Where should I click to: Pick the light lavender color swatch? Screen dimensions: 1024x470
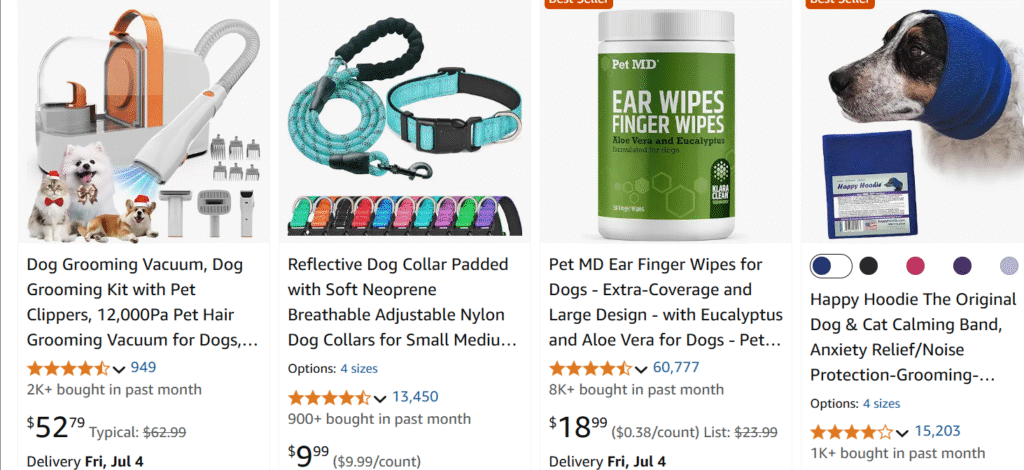coord(1009,266)
